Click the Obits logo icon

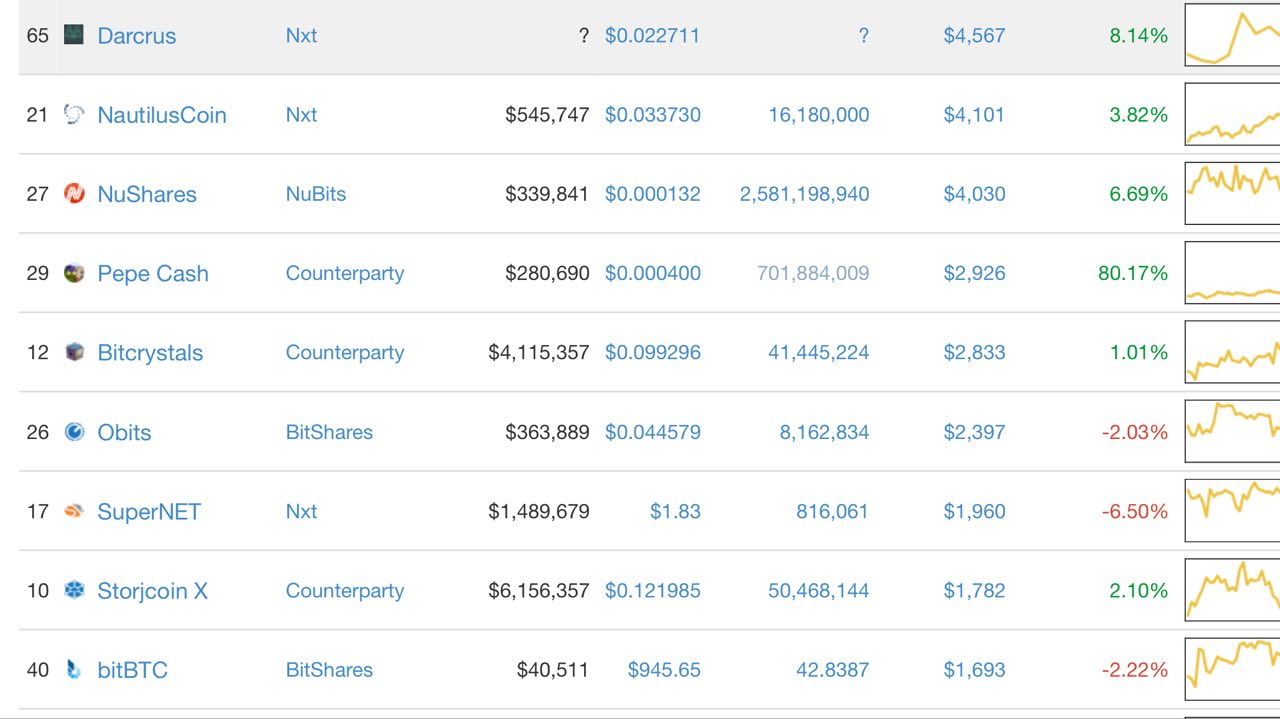click(74, 431)
